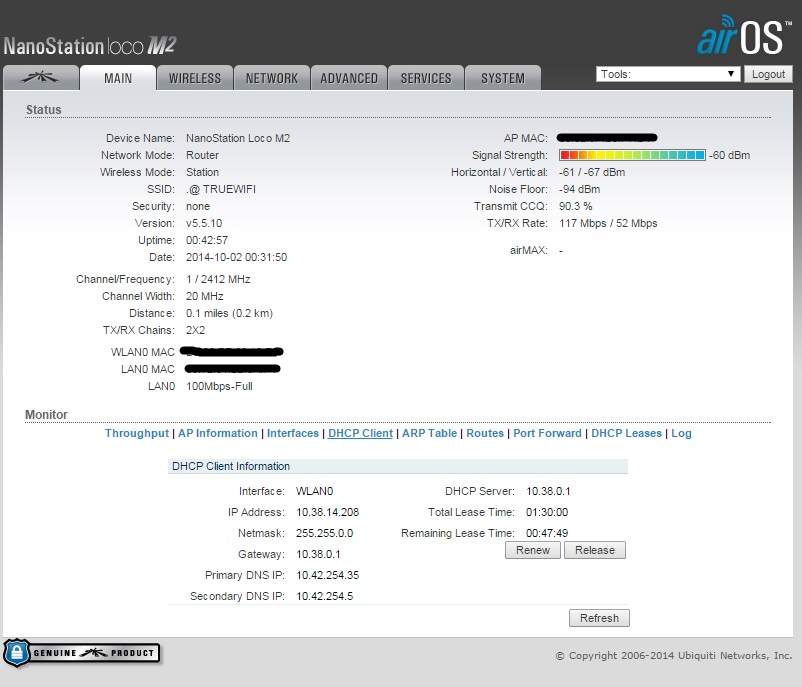Click the Interface value WLAN0
The image size is (802, 687).
pyautogui.click(x=314, y=491)
